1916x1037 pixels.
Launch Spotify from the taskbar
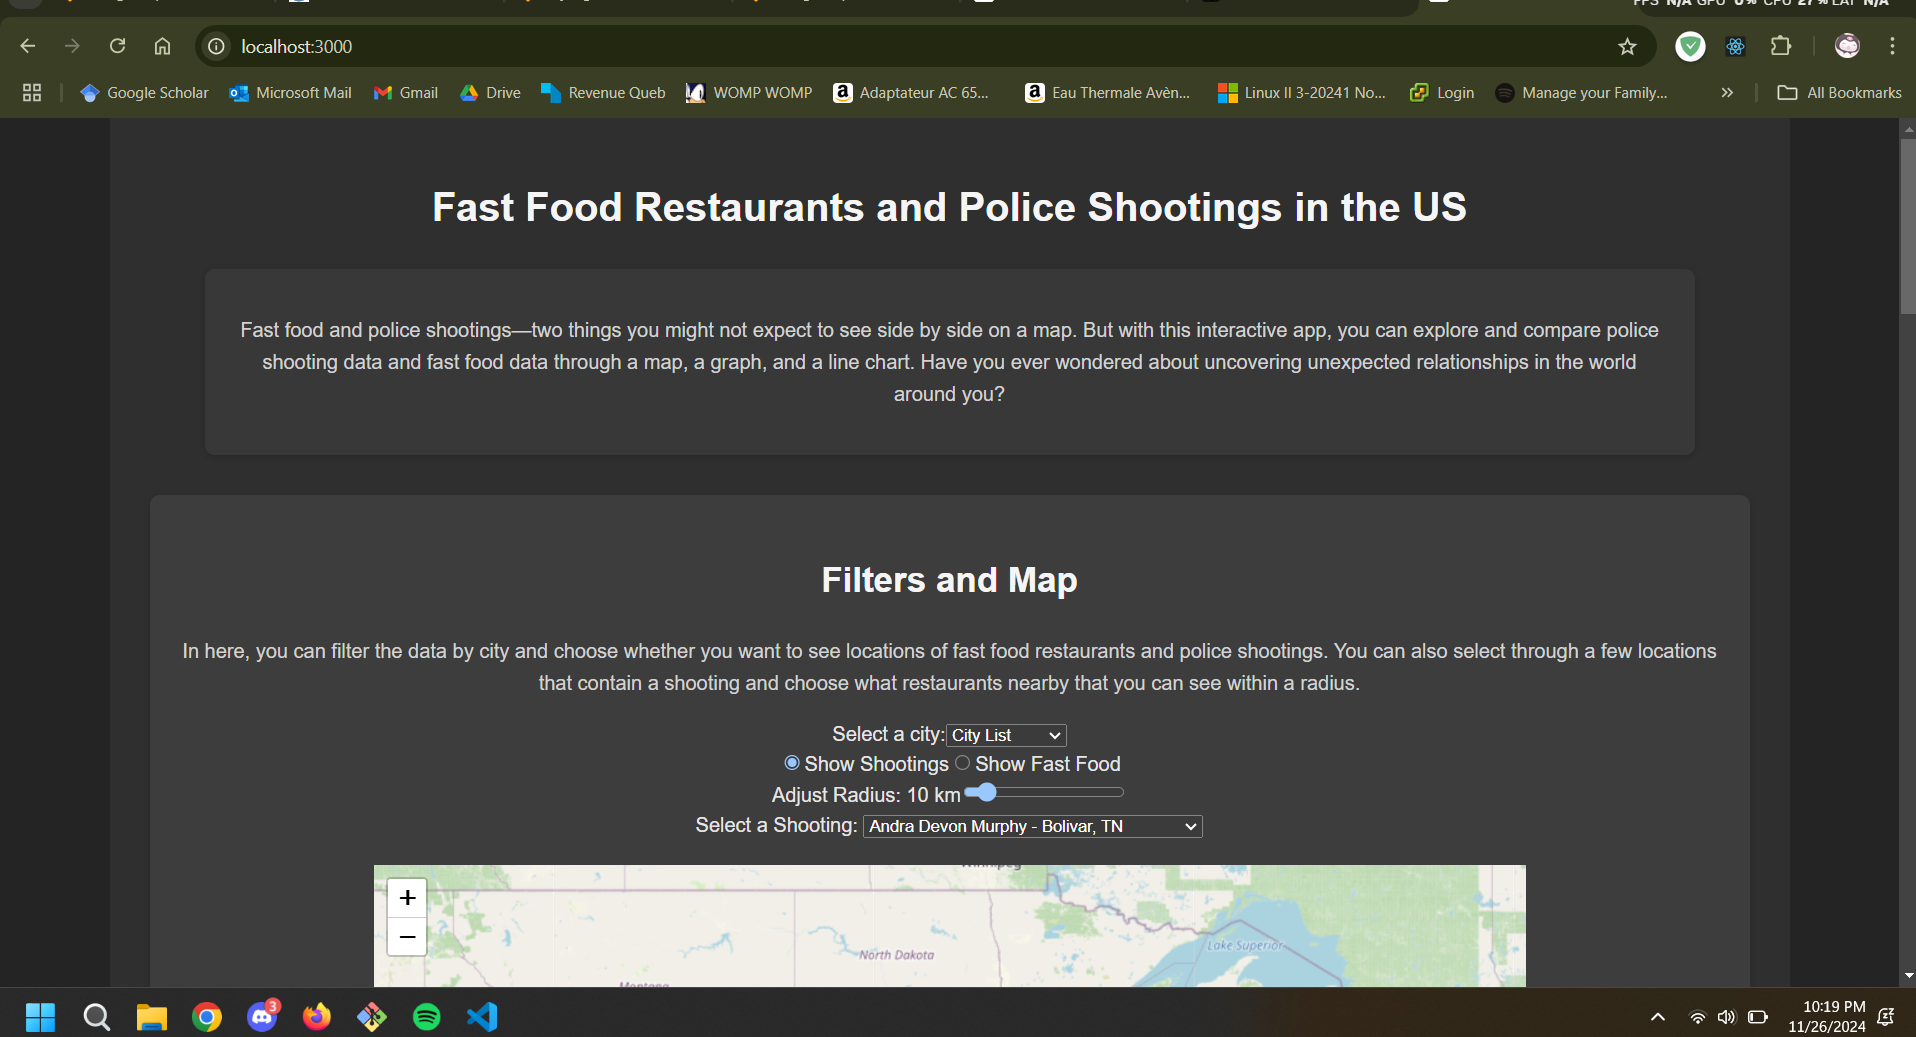point(427,1017)
